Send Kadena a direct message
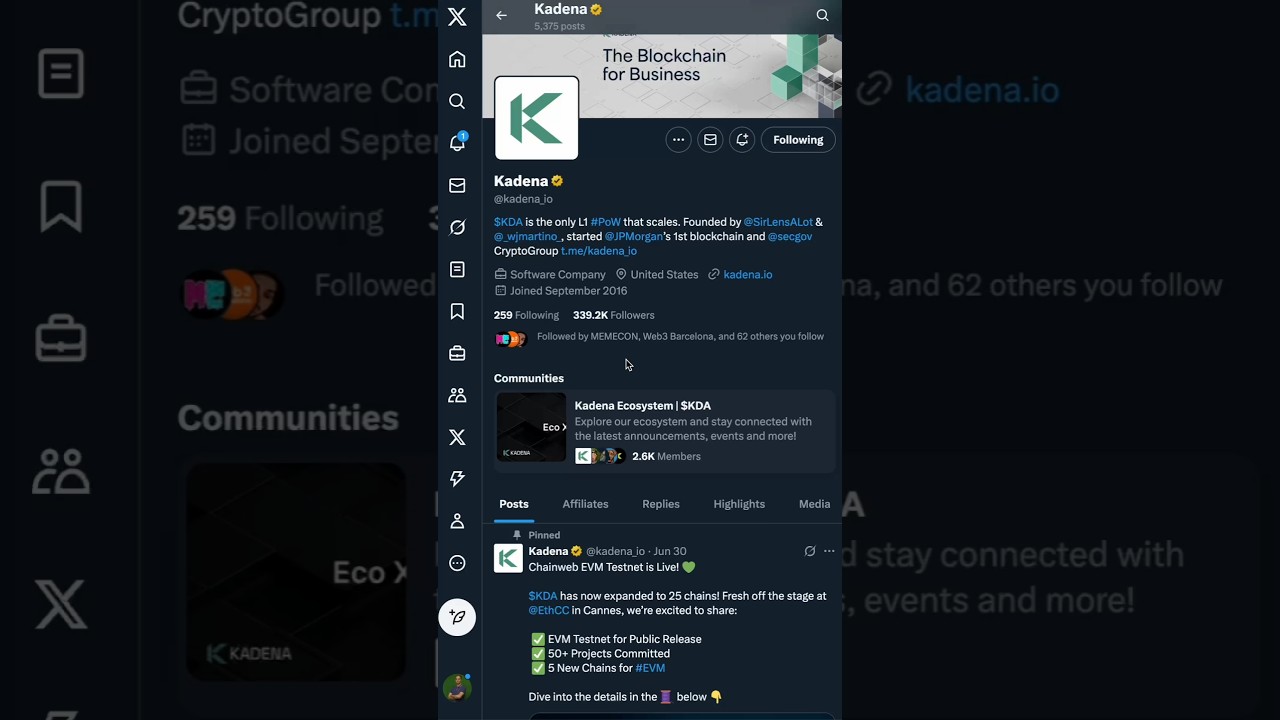 point(710,140)
